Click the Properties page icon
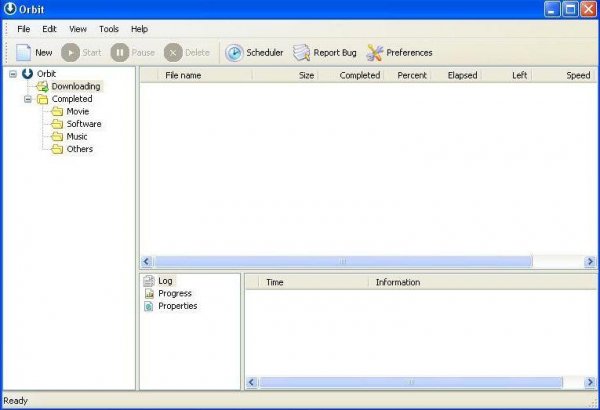Screen dimensions: 600x410 point(149,306)
